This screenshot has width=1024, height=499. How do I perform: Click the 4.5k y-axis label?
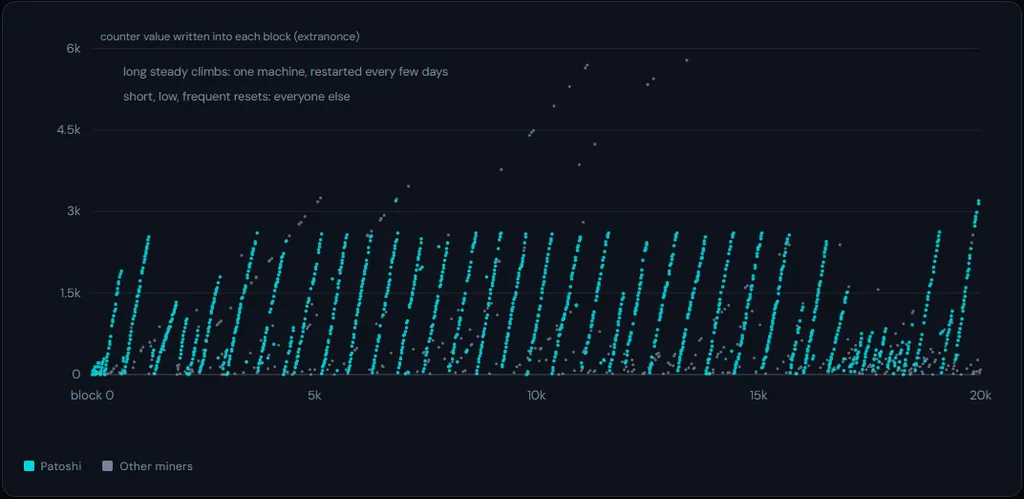(69, 130)
